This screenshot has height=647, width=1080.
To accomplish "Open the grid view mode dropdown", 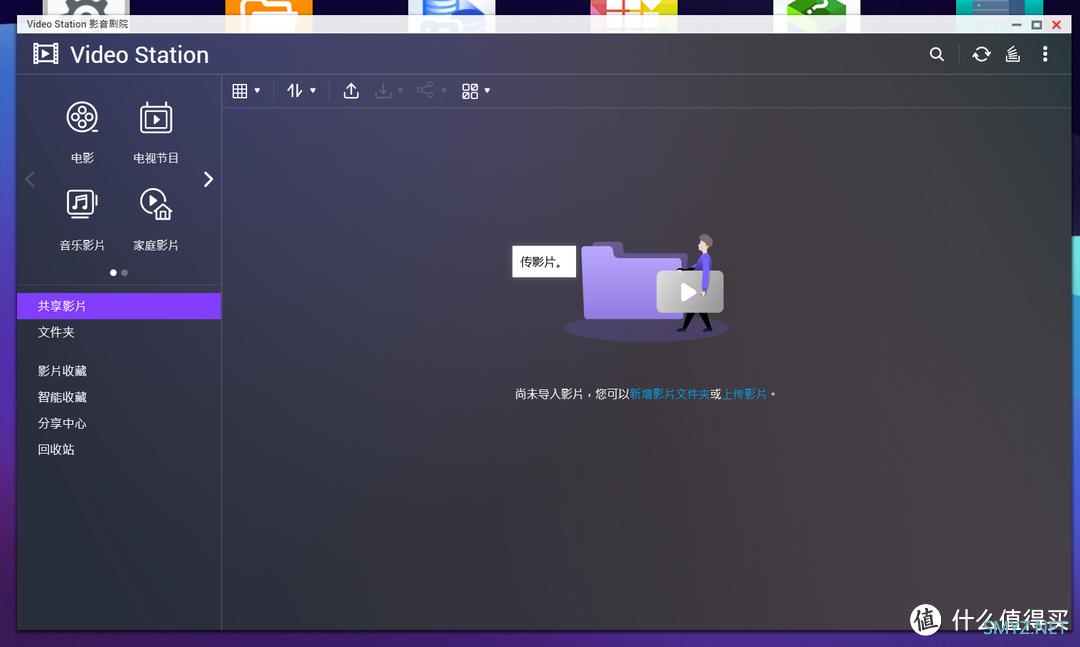I will point(246,91).
